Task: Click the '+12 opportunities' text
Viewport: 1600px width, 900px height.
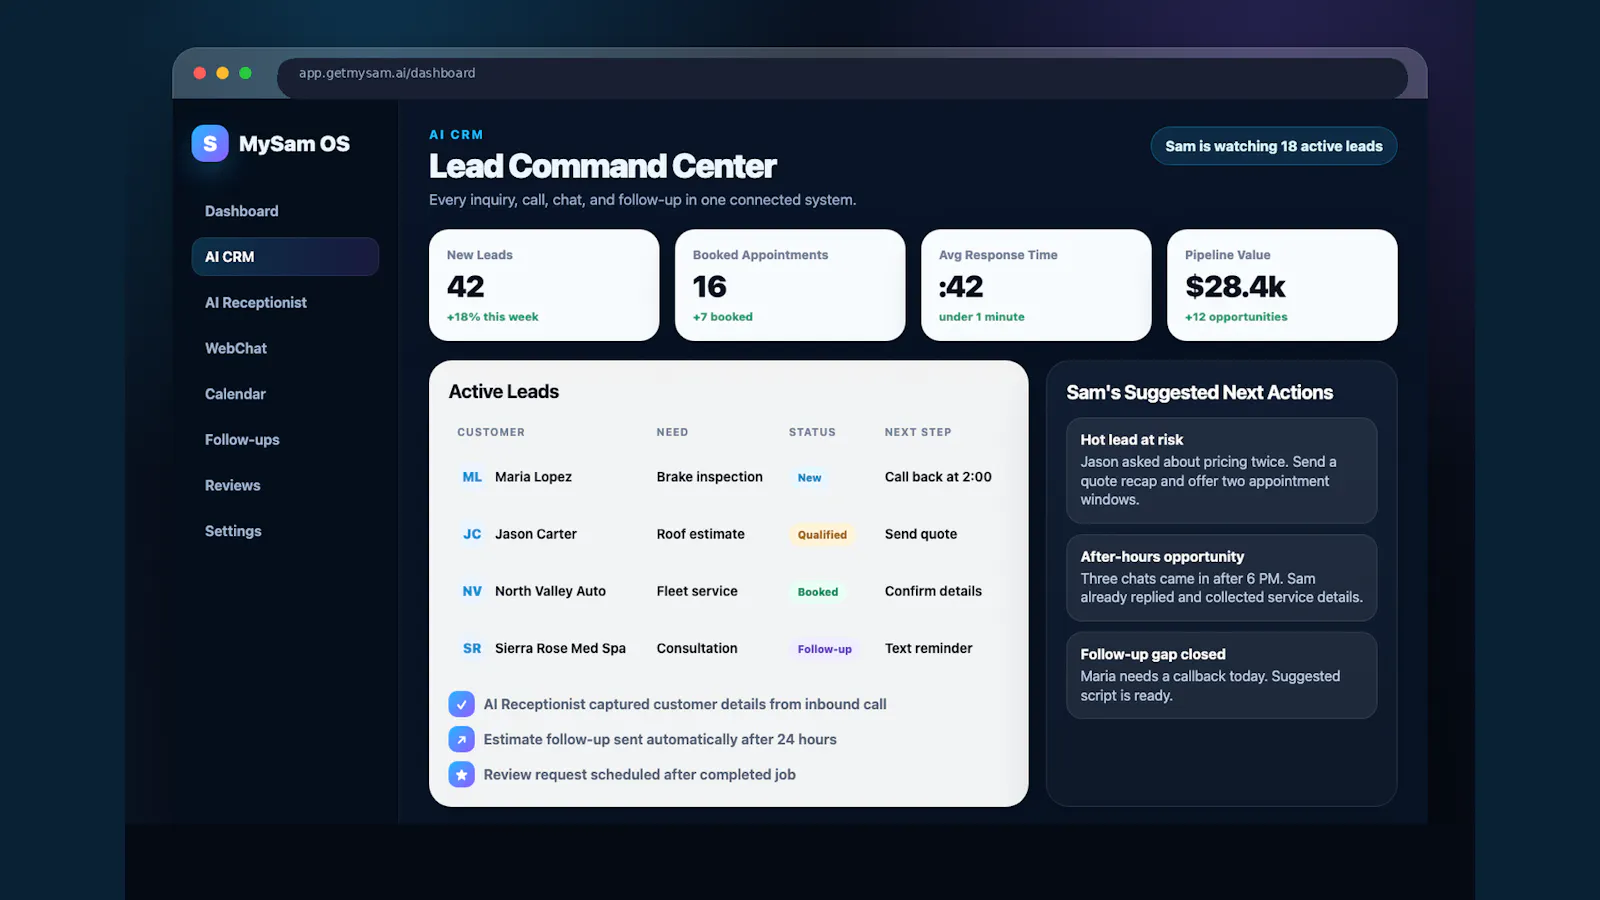Action: (1236, 317)
